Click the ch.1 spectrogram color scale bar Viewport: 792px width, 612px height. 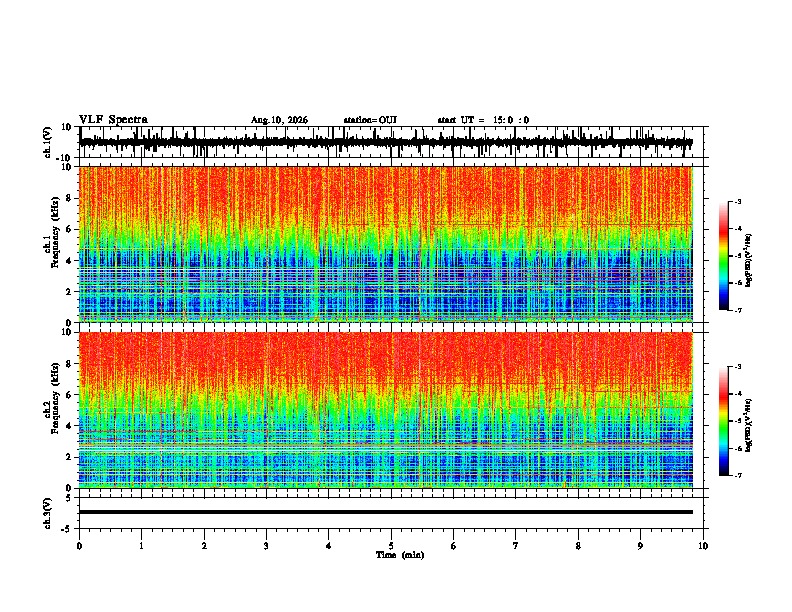coord(723,256)
